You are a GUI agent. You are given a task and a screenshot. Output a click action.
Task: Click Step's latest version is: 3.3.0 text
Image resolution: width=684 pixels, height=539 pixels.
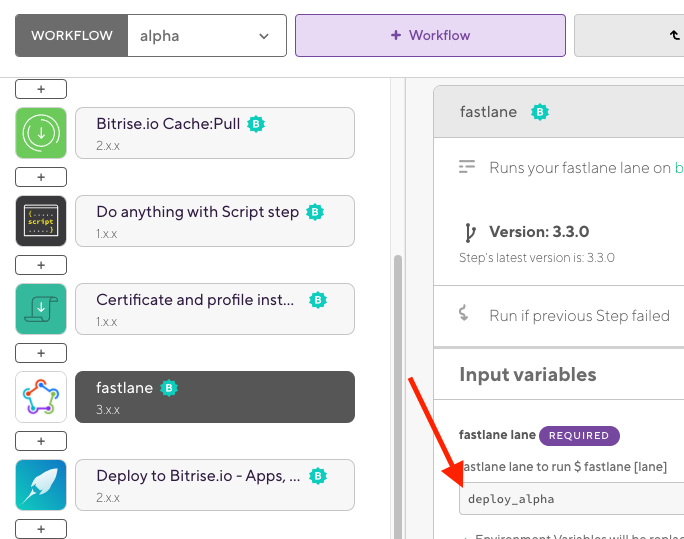click(537, 258)
